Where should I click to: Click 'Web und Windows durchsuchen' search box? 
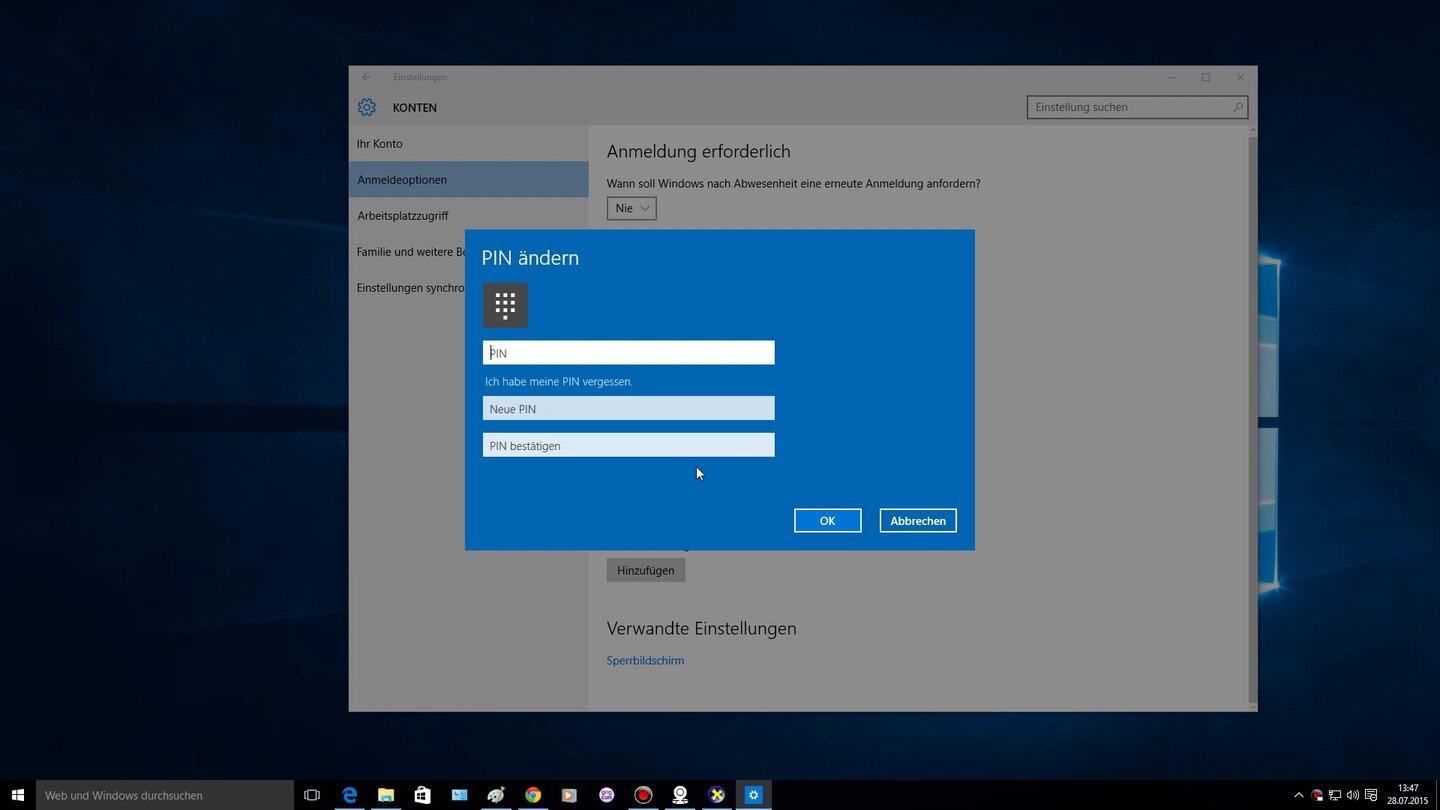coord(165,795)
